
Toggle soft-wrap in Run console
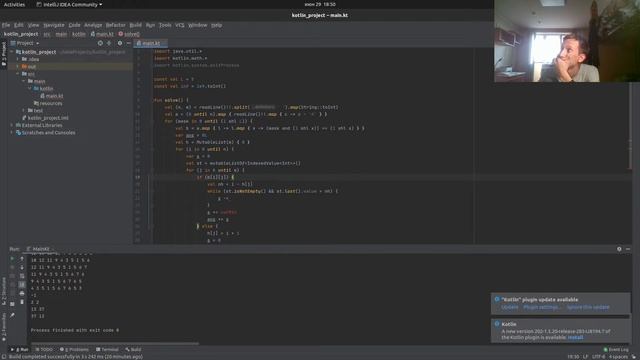coord(22,276)
